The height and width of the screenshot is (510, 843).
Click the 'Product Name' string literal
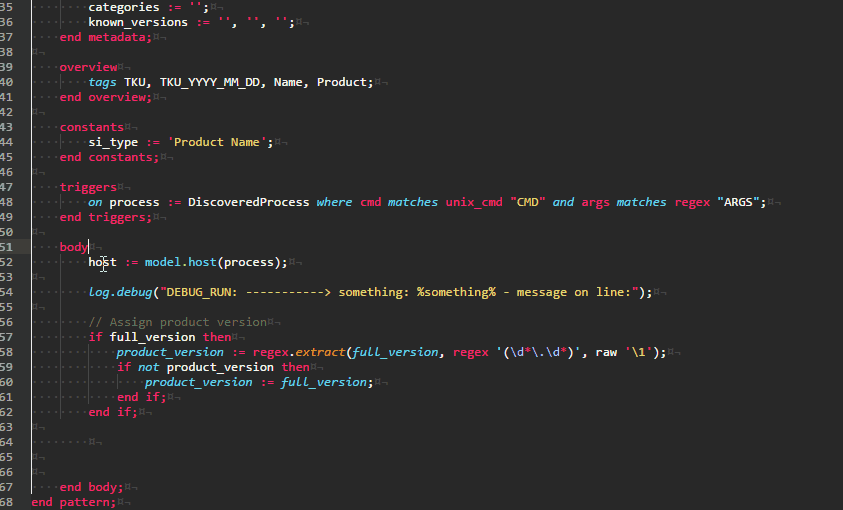[x=217, y=142]
